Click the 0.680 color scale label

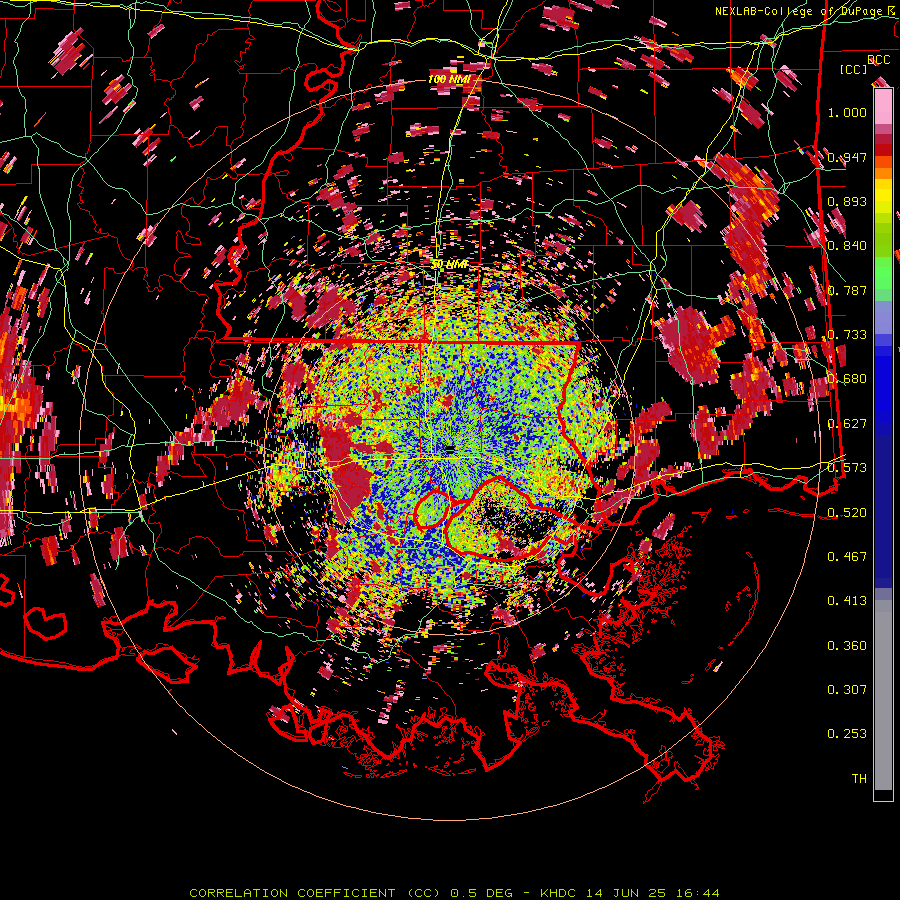click(x=847, y=379)
